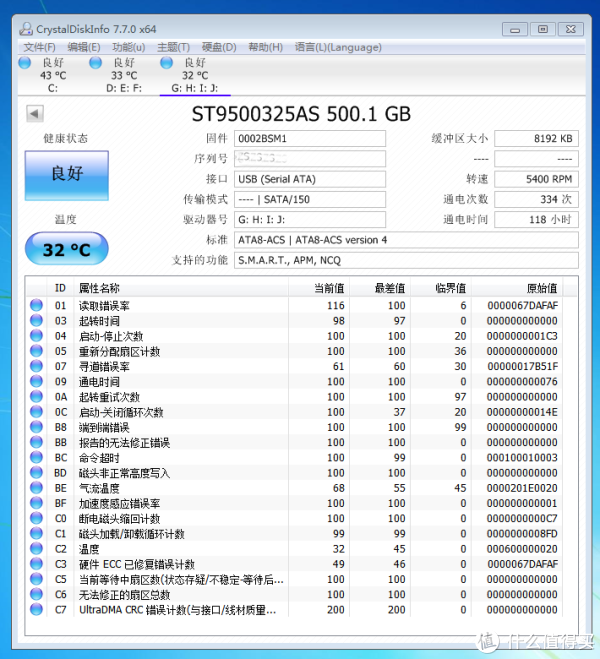Click the status dot of attribute BF
Screen dimensions: 600x659
[37, 503]
